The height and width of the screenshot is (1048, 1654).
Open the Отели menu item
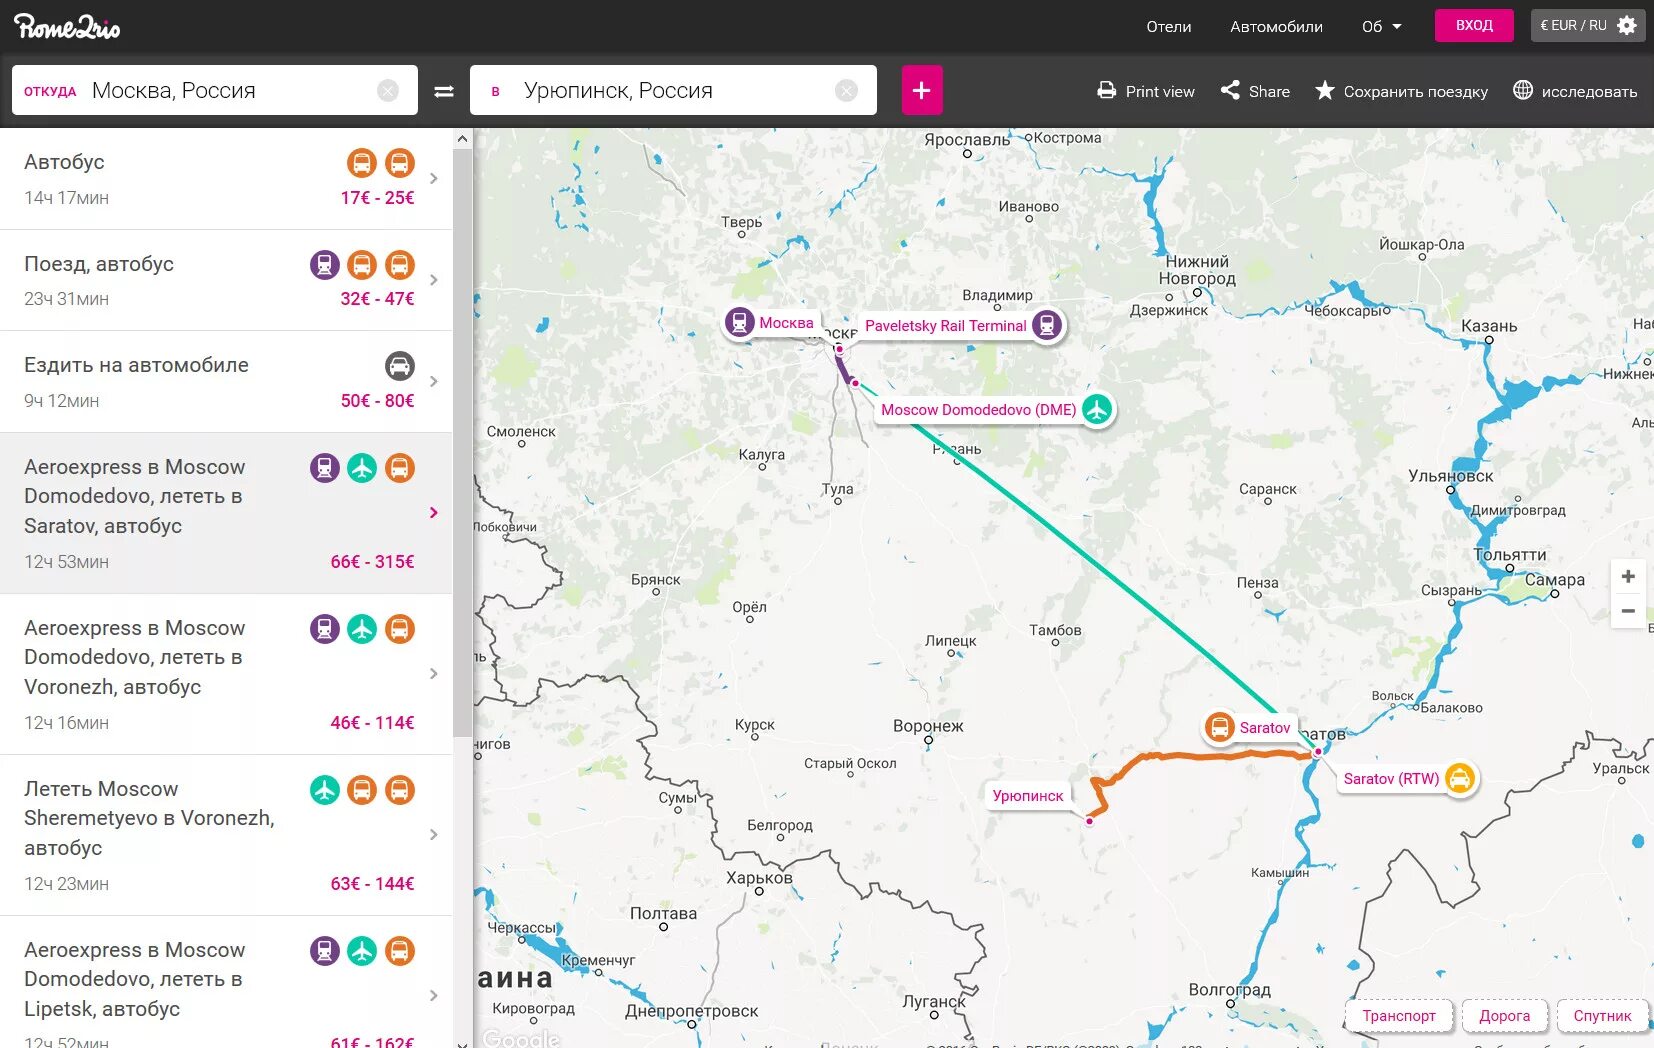[x=1168, y=27]
